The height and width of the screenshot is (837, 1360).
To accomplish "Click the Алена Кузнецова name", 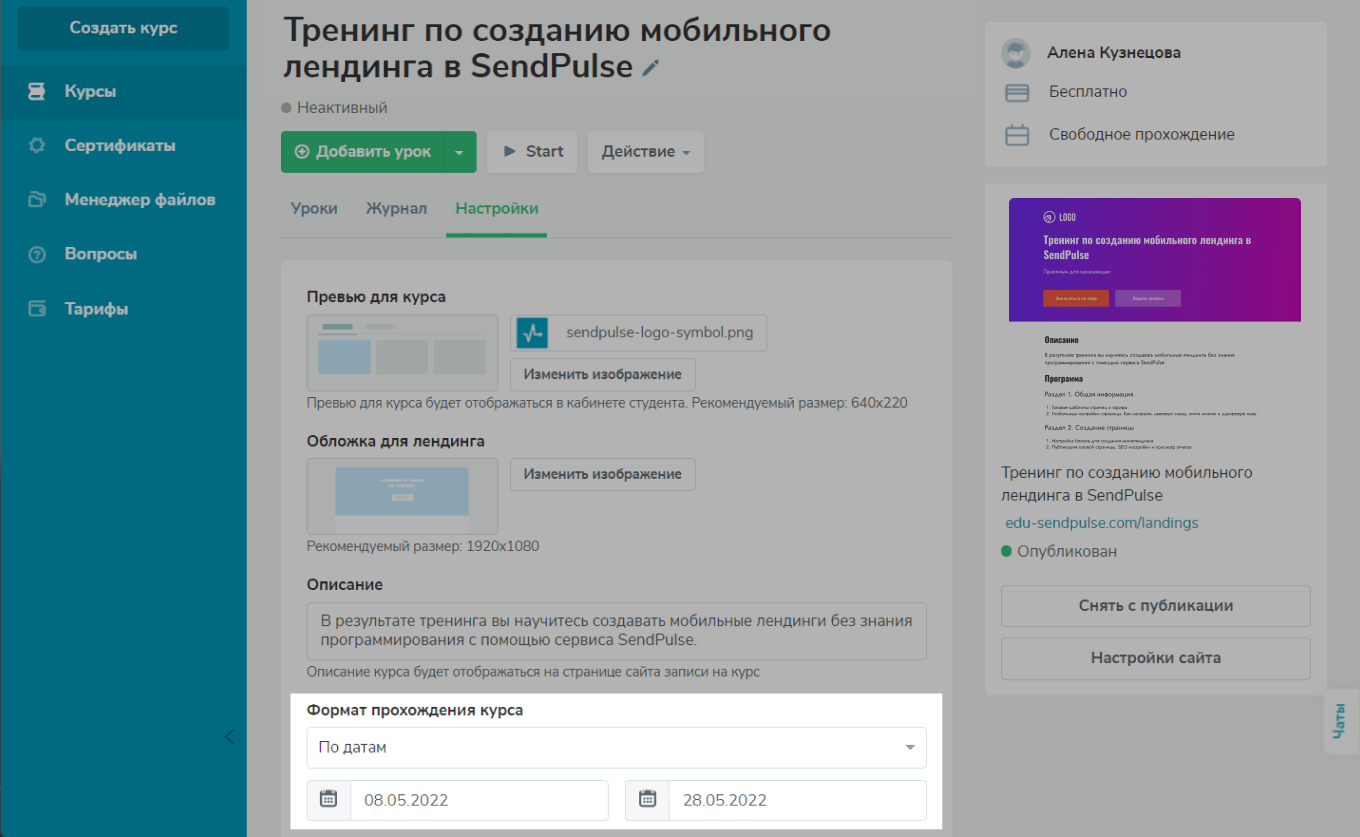I will 1114,52.
